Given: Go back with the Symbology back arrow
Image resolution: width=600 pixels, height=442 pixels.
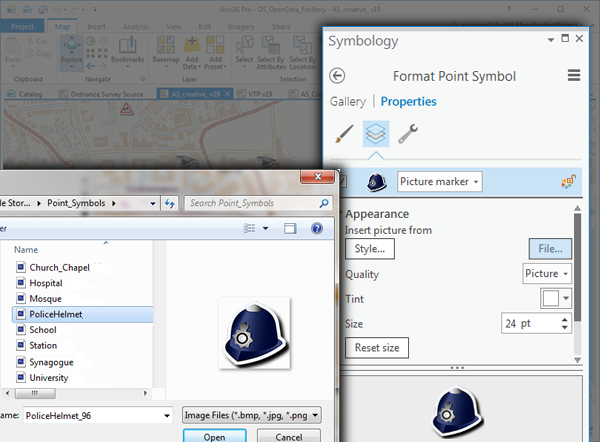Looking at the screenshot, I should click(x=337, y=76).
